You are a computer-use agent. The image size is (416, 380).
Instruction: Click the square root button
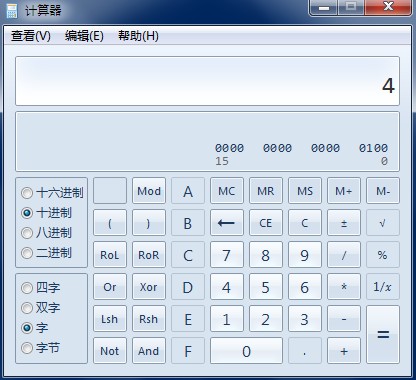click(x=383, y=223)
